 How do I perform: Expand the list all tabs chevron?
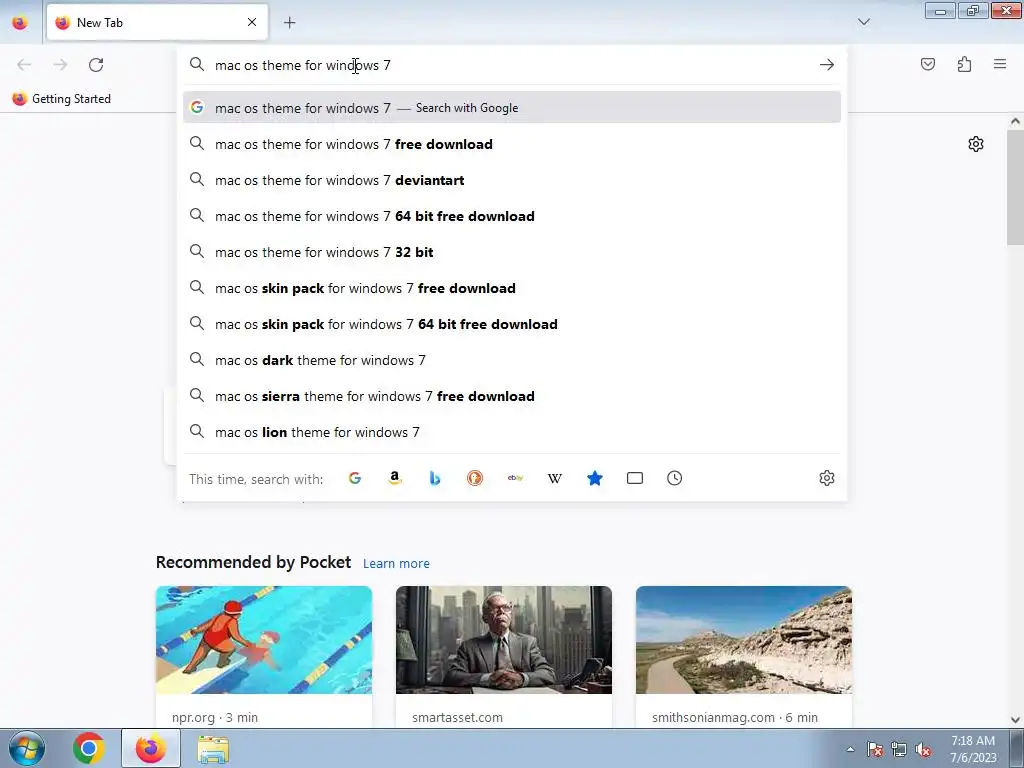(864, 22)
